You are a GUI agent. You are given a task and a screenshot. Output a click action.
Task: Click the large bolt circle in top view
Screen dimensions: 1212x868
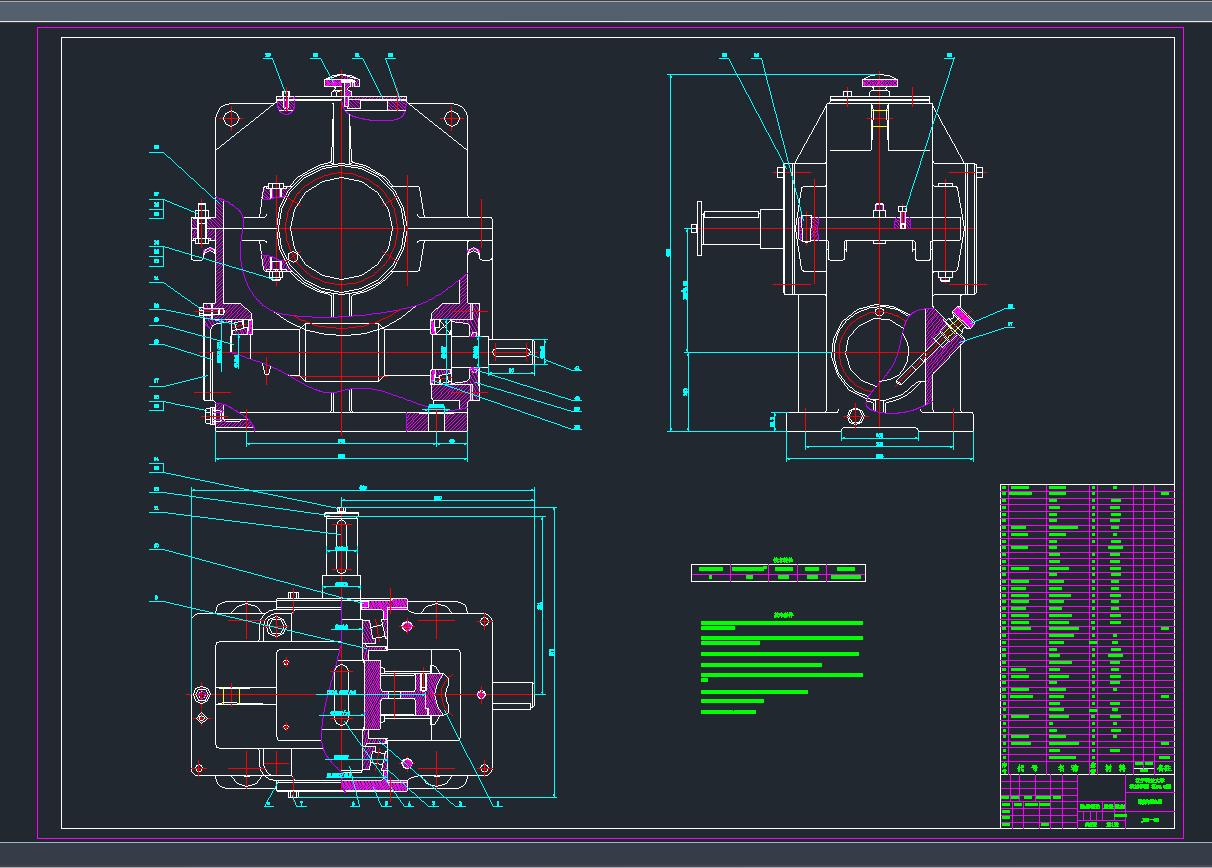point(275,627)
